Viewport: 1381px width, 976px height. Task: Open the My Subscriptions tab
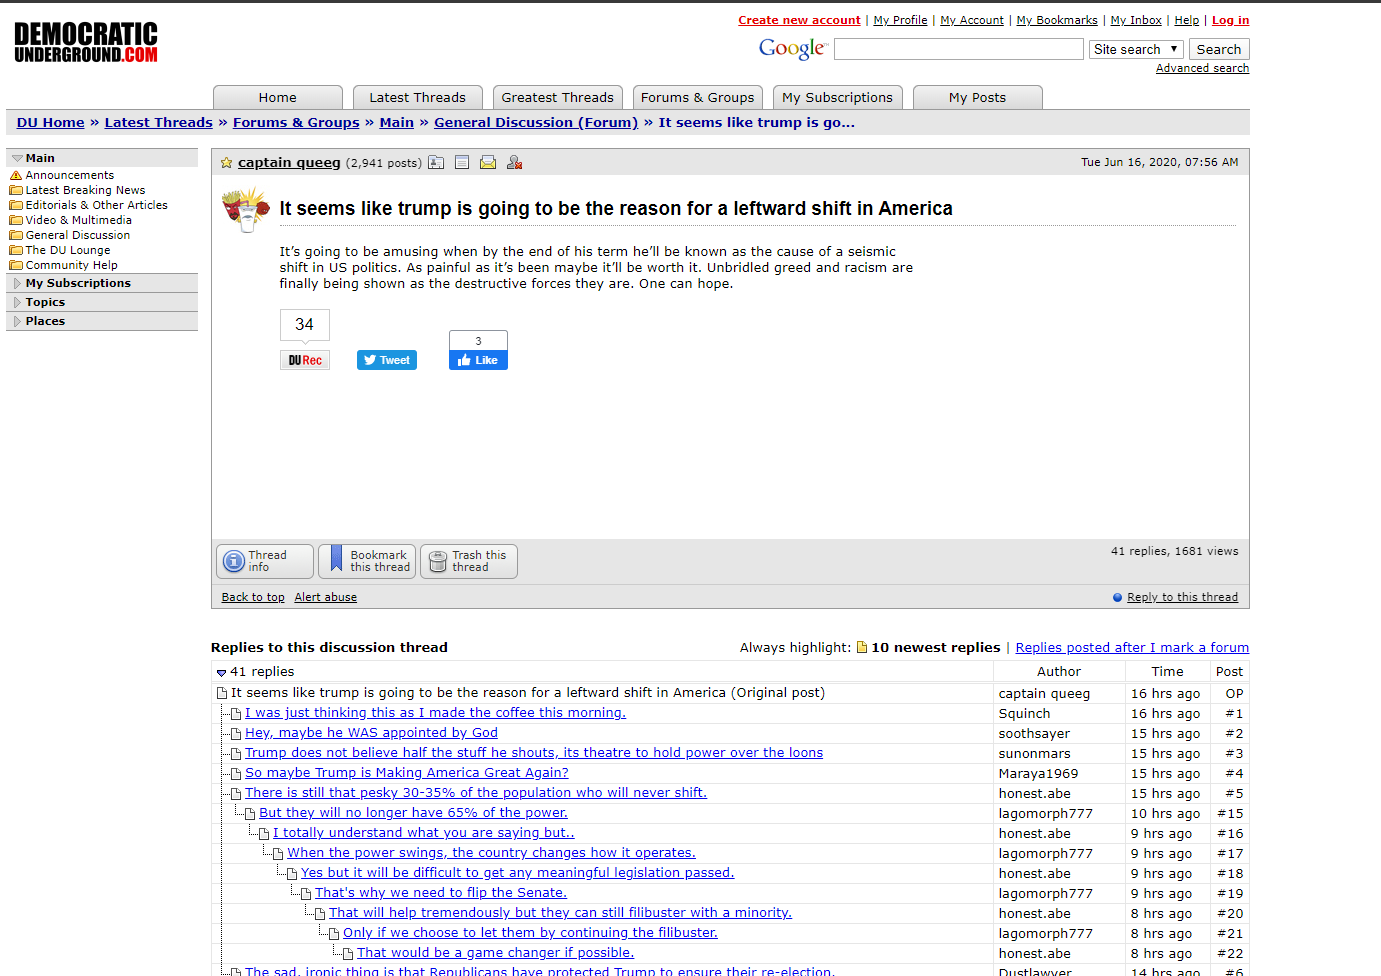click(x=838, y=97)
